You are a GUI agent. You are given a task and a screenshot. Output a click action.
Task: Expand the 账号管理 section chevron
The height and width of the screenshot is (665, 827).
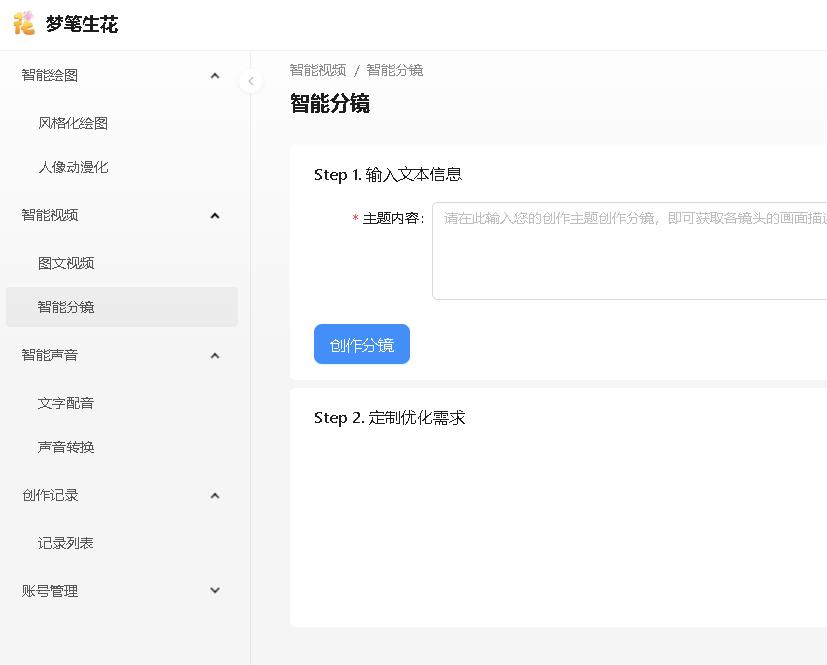tap(214, 591)
